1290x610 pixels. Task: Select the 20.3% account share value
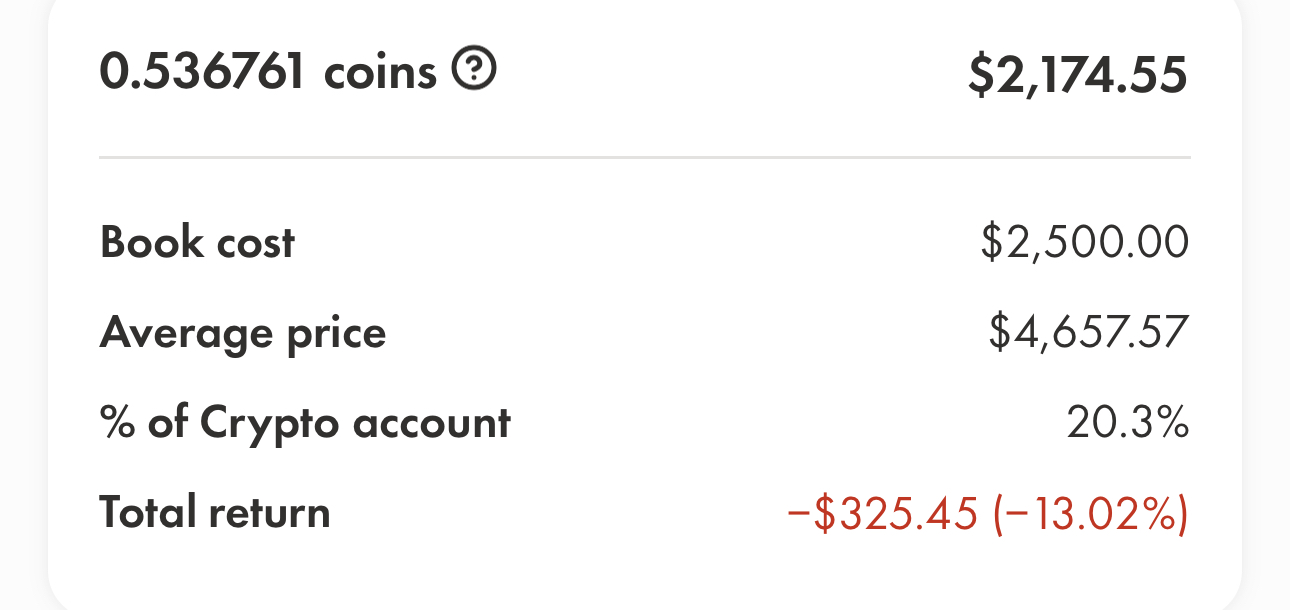point(1128,424)
